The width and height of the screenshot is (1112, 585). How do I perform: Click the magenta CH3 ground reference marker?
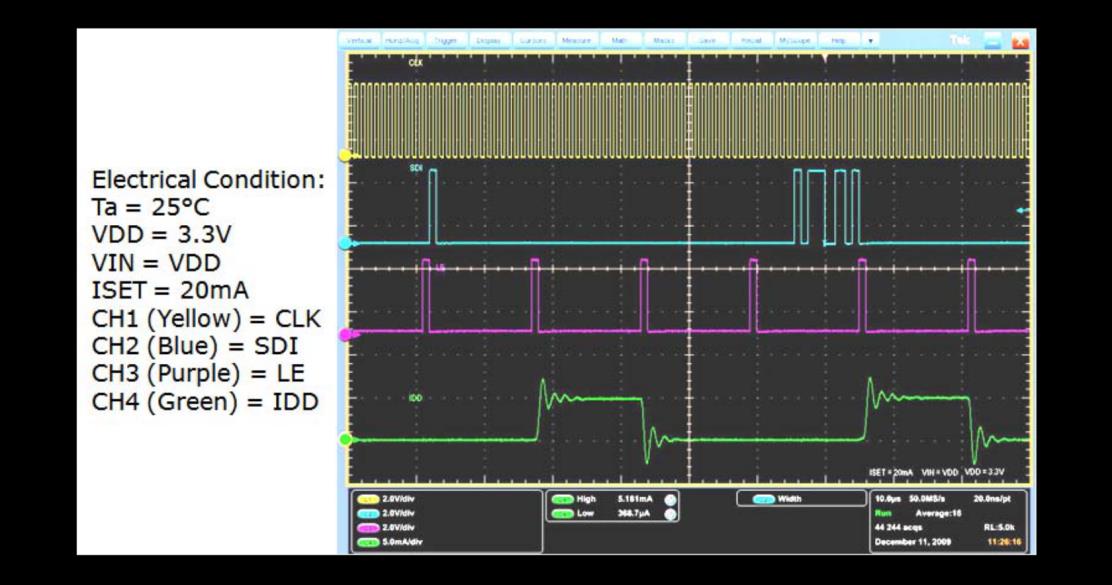click(346, 335)
